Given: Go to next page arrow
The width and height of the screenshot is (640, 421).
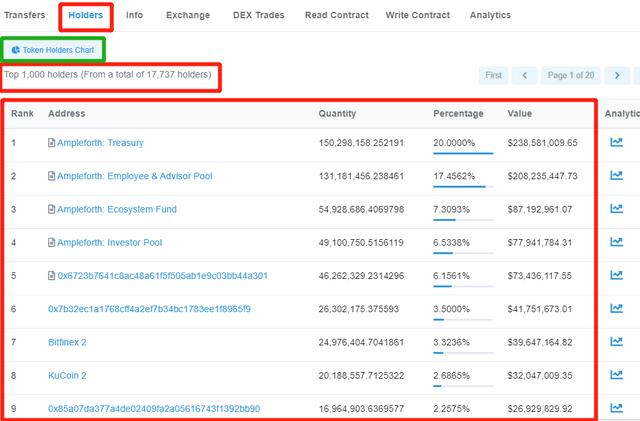Looking at the screenshot, I should (x=617, y=76).
